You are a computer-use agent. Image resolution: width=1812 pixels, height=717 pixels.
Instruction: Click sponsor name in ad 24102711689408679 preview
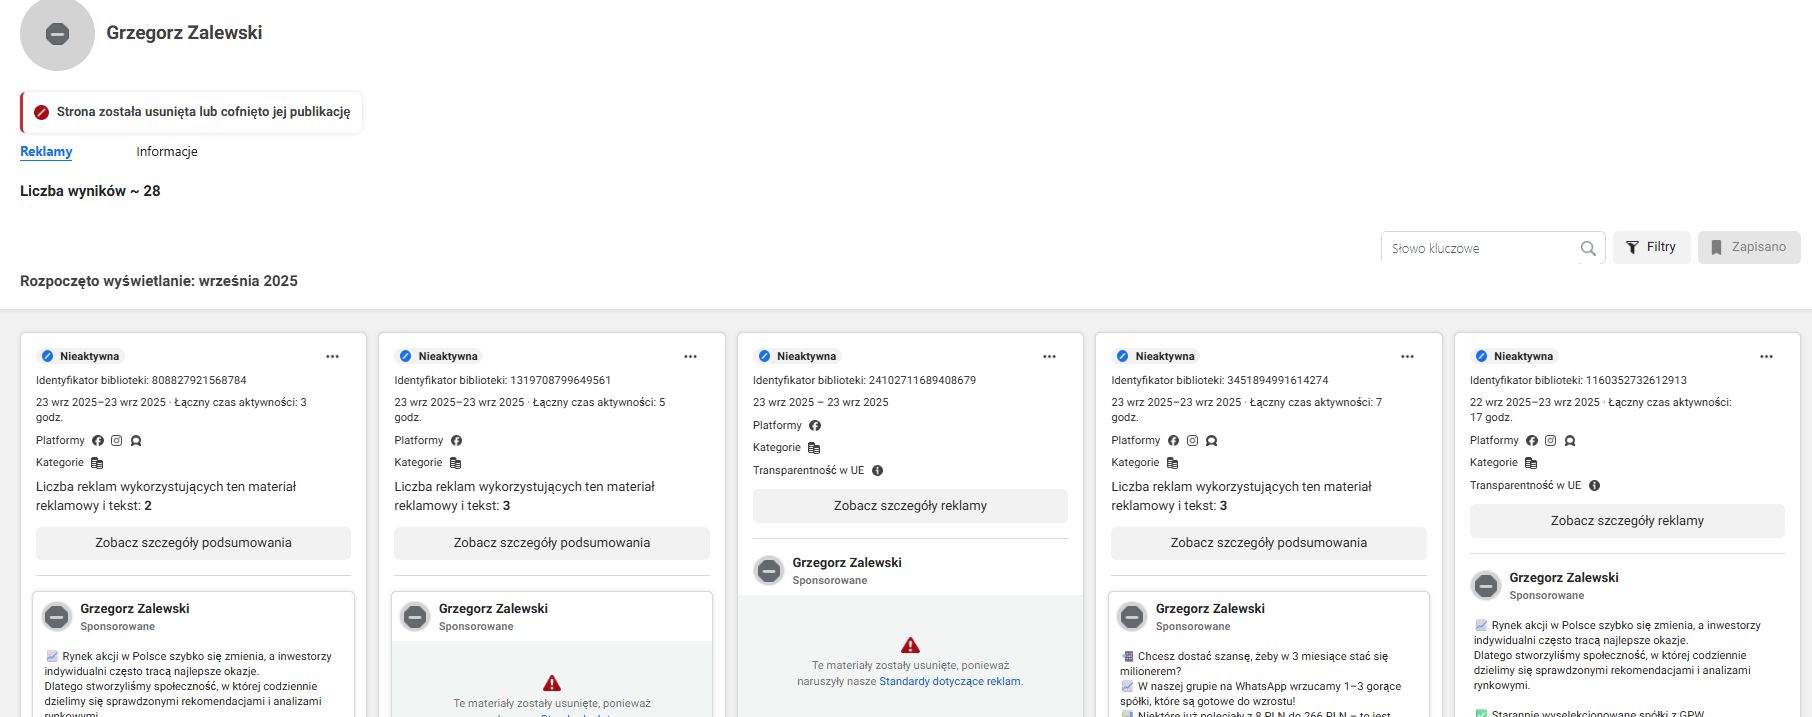pos(847,563)
